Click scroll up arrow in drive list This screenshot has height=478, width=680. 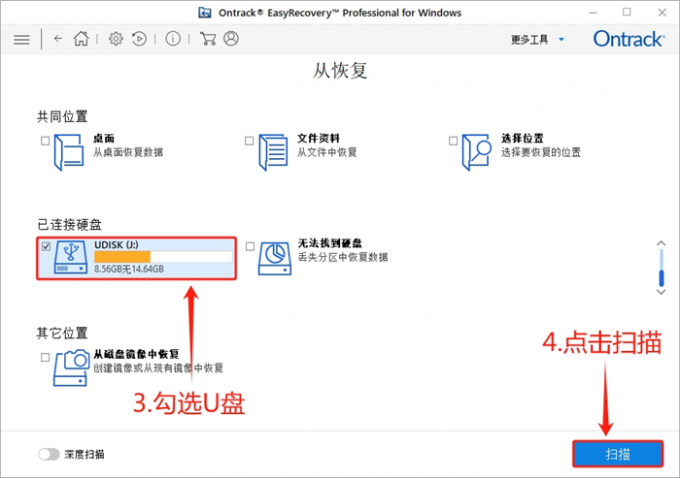click(x=661, y=243)
